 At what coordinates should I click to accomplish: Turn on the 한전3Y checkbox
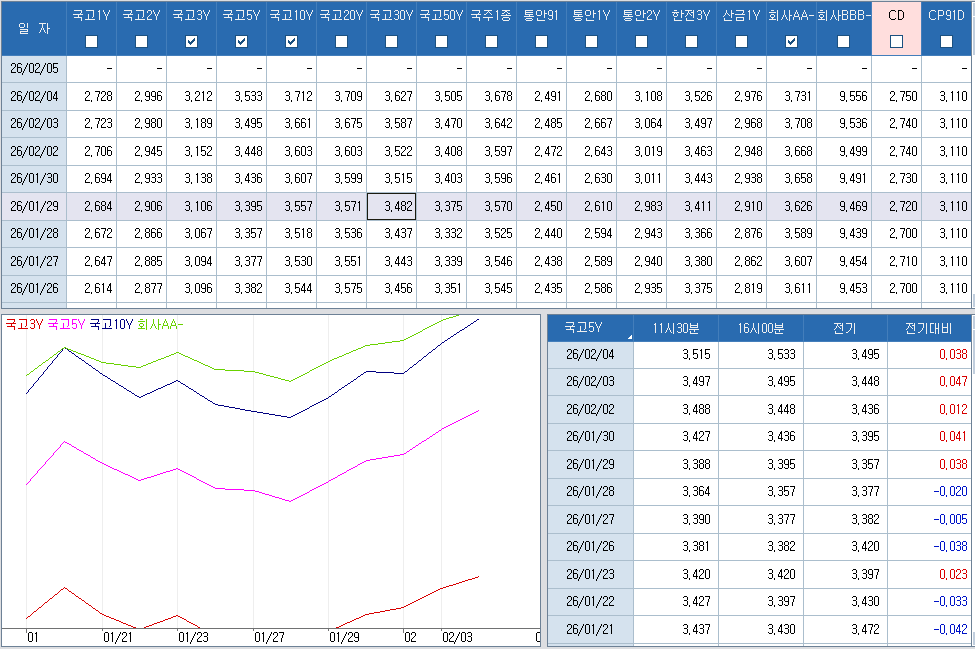pos(691,41)
